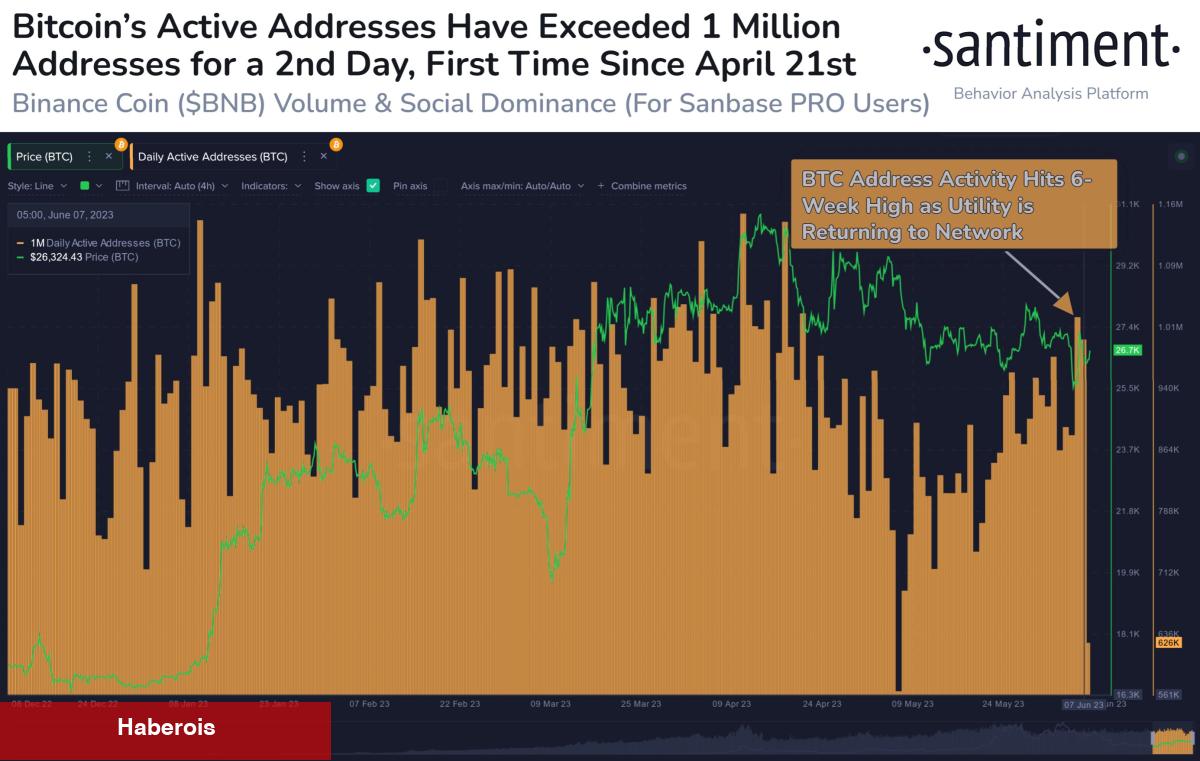Click the 26.7K current price axis label
The height and width of the screenshot is (761, 1200).
pos(1128,350)
